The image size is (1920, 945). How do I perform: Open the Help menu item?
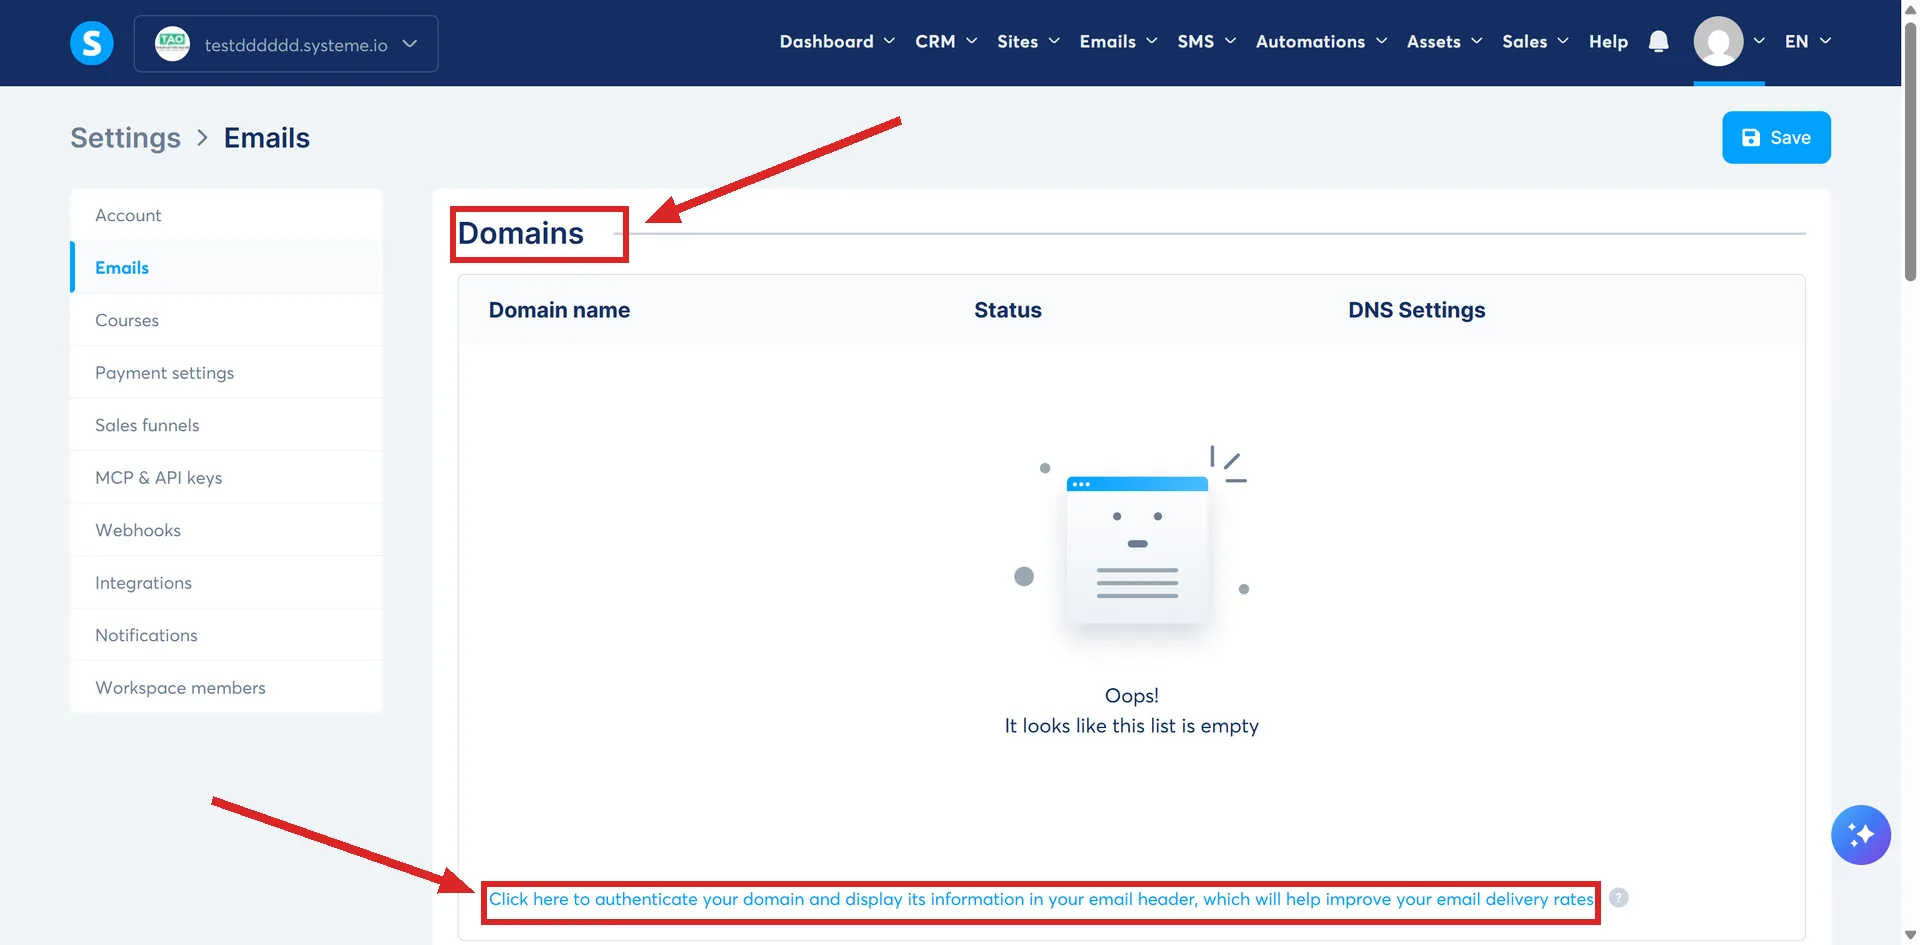pos(1608,42)
